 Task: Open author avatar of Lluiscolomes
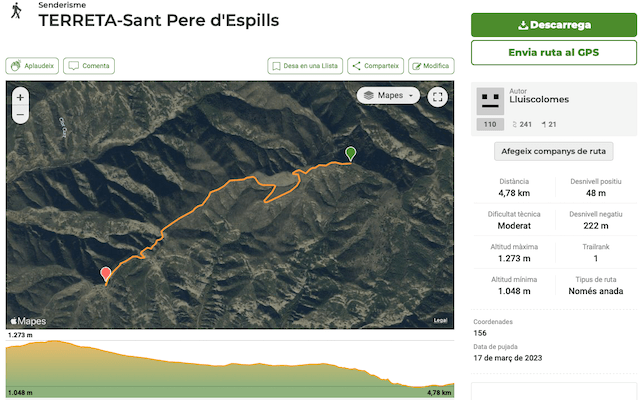click(x=489, y=99)
